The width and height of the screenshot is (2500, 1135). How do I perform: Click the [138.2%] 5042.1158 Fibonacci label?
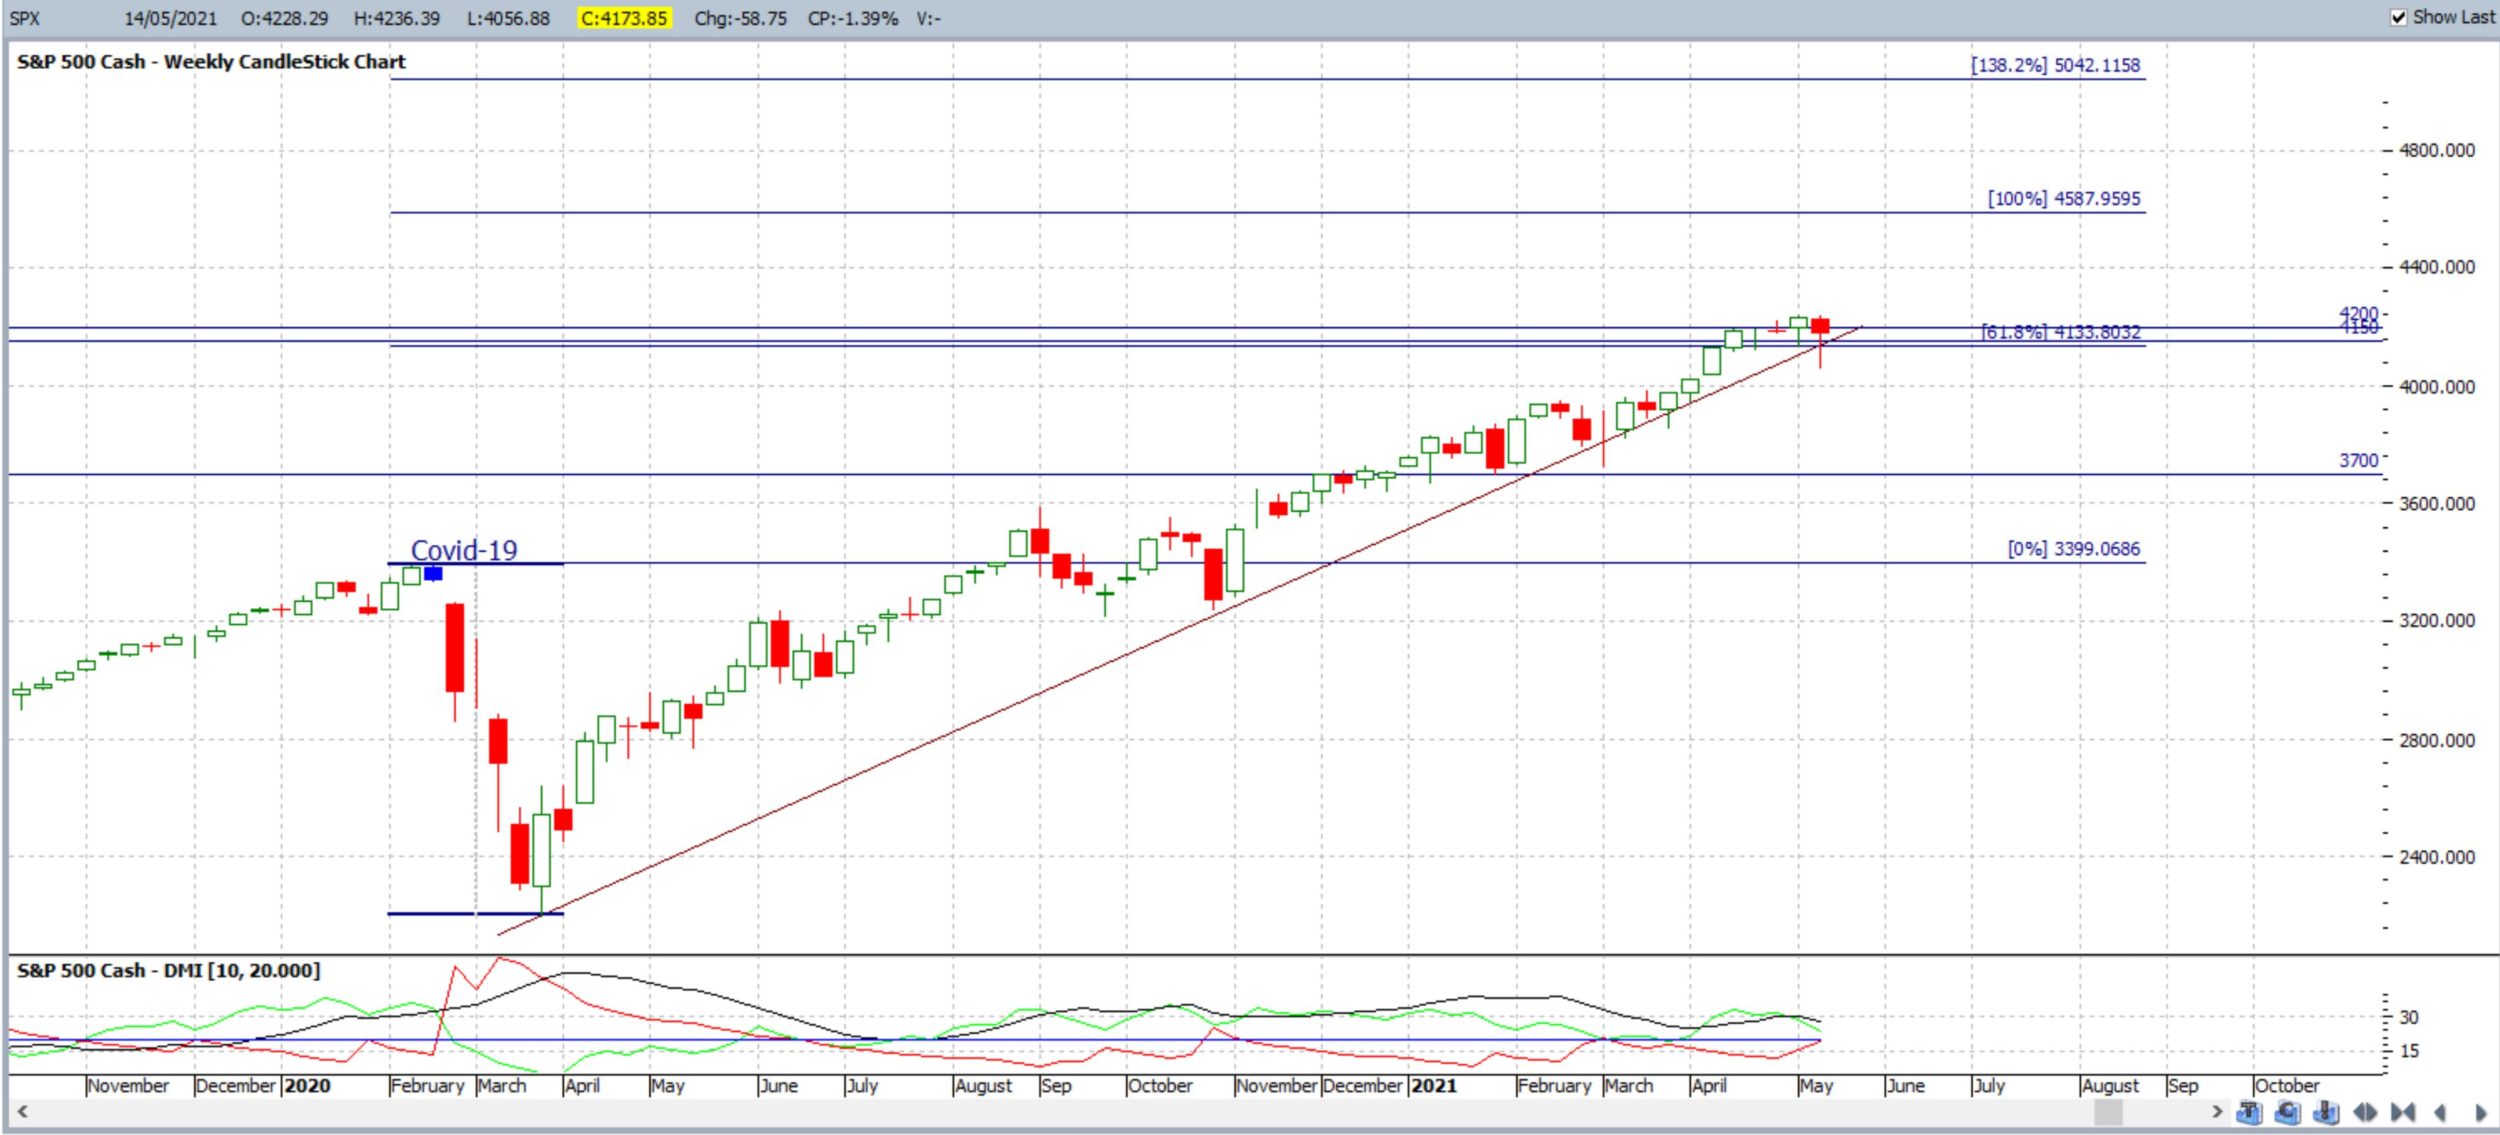point(2055,65)
